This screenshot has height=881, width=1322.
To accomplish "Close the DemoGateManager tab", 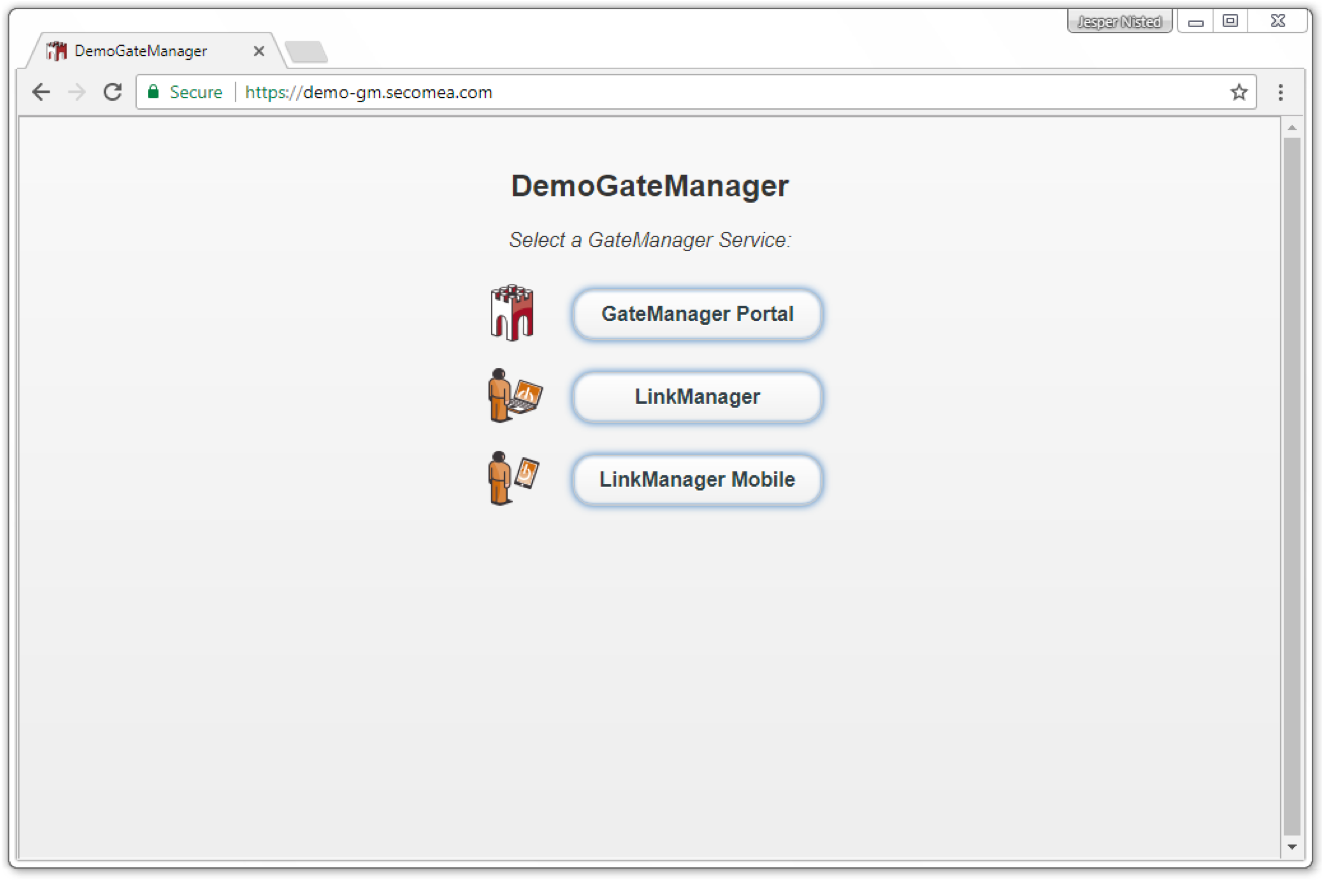I will pyautogui.click(x=259, y=51).
